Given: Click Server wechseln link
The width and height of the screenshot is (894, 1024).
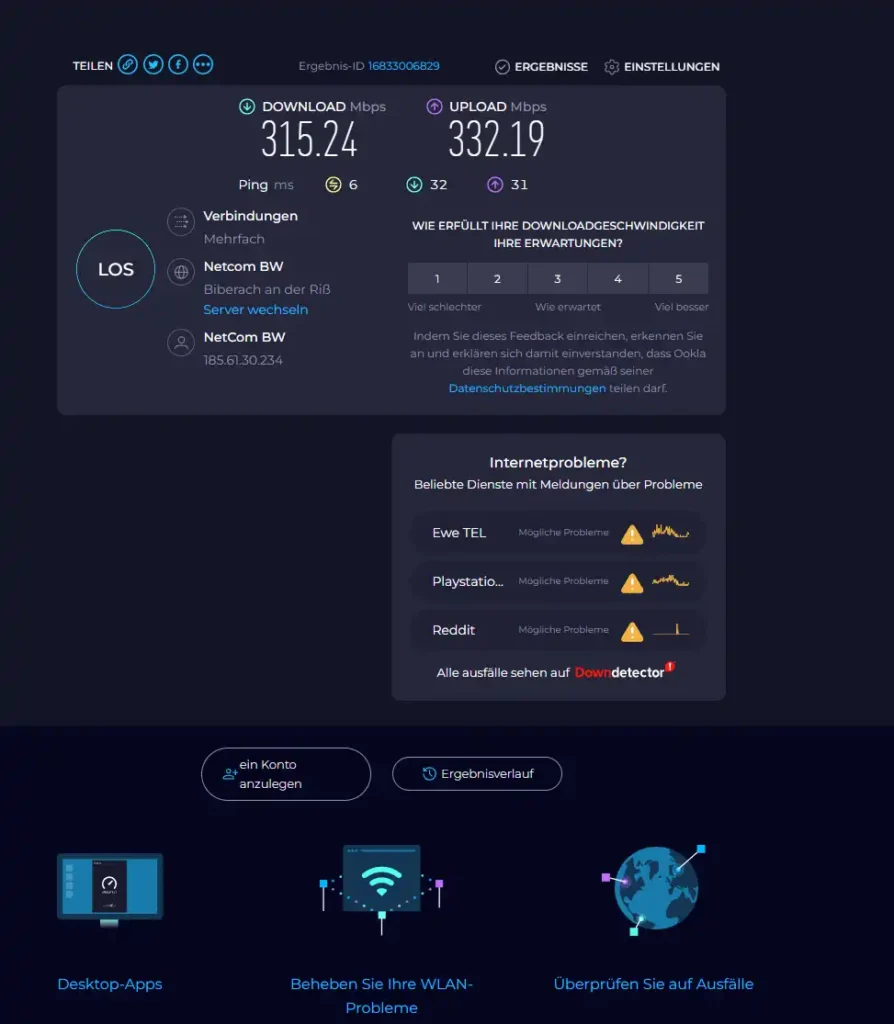Looking at the screenshot, I should coord(255,310).
